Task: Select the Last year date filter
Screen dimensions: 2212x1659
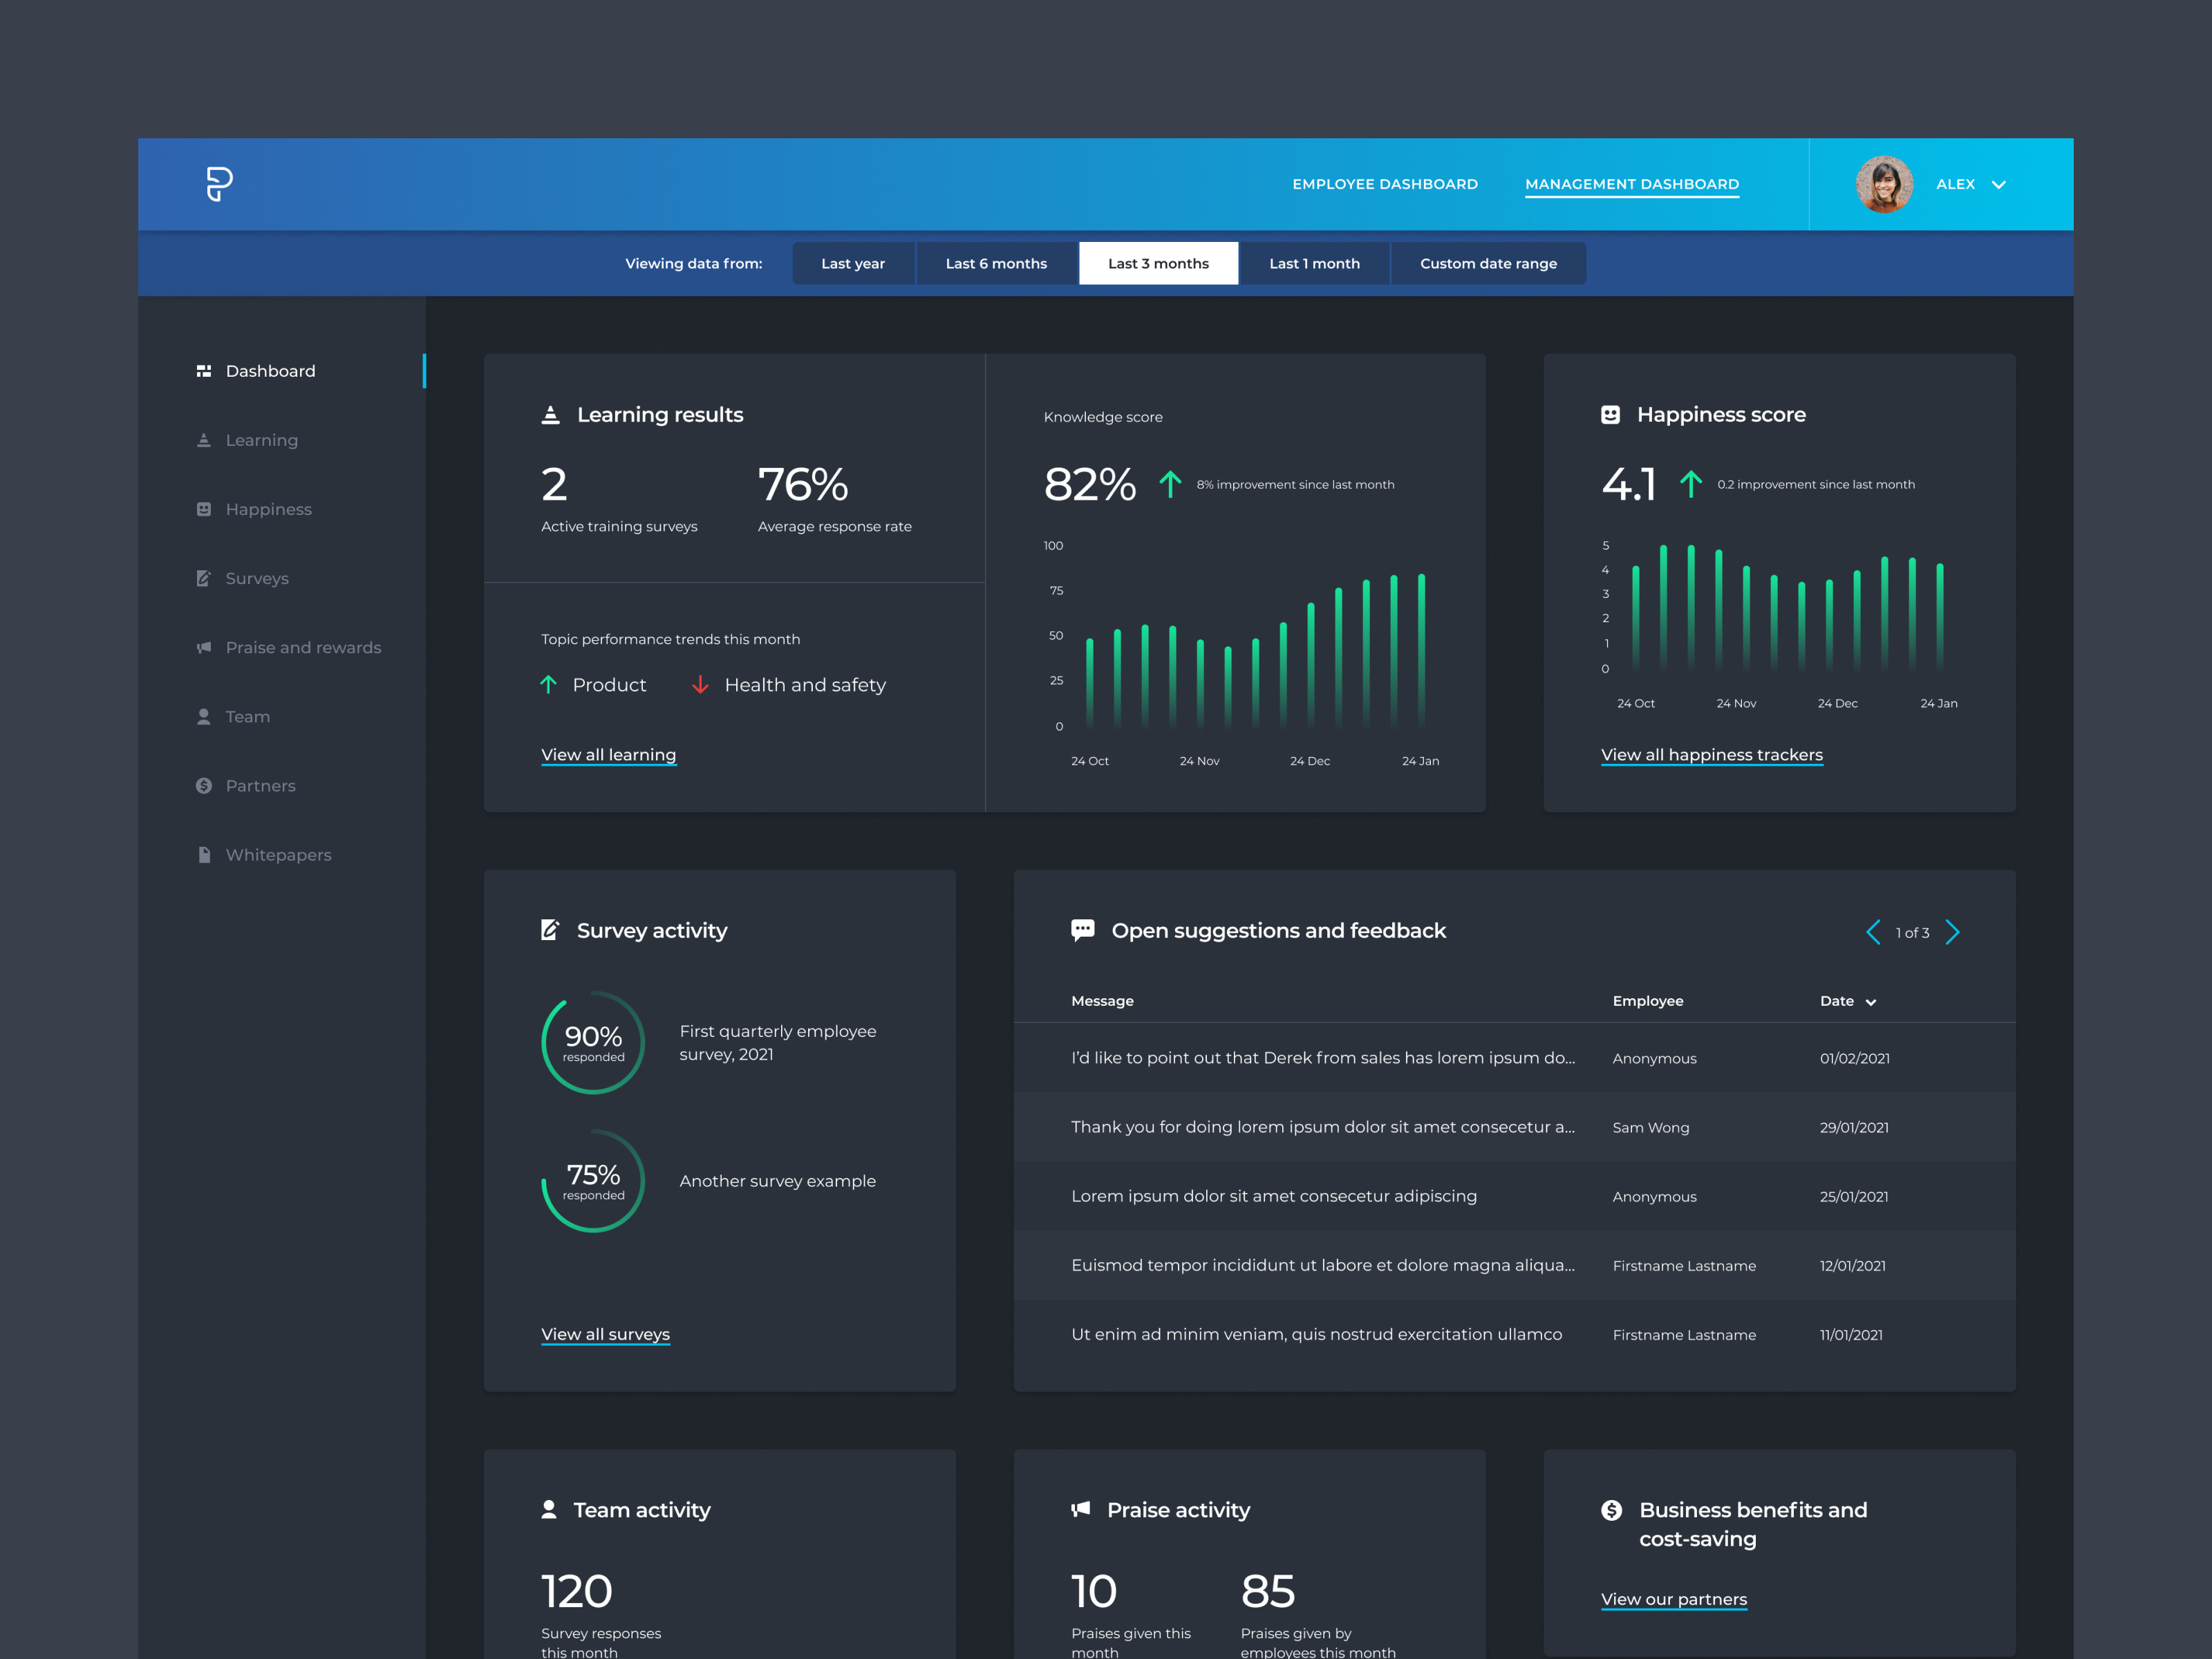Action: point(853,264)
